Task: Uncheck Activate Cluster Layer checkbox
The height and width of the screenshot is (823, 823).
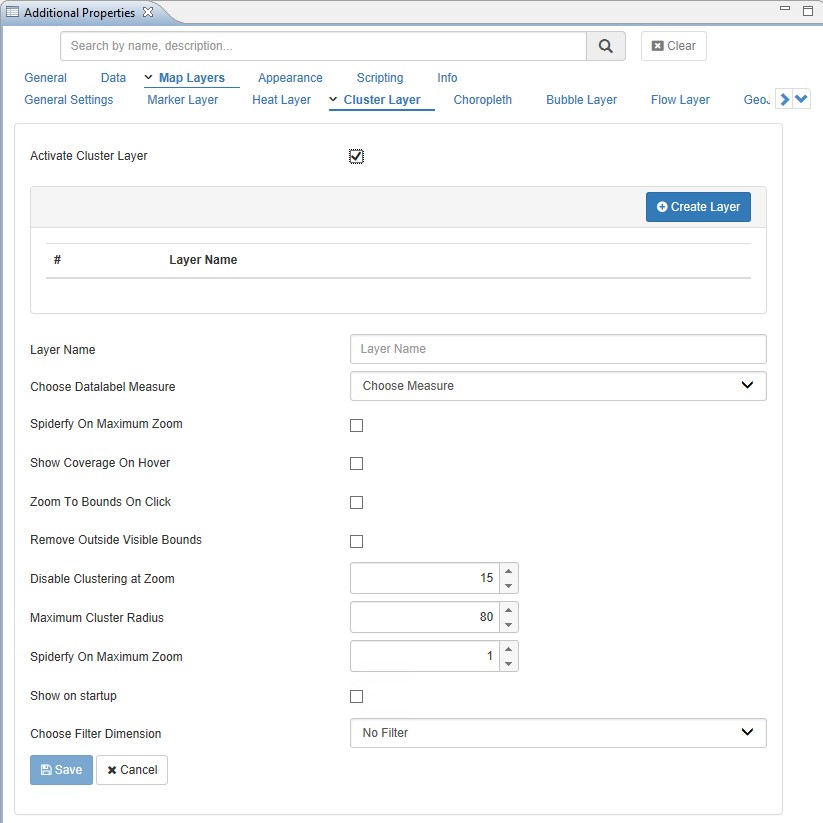Action: click(356, 156)
